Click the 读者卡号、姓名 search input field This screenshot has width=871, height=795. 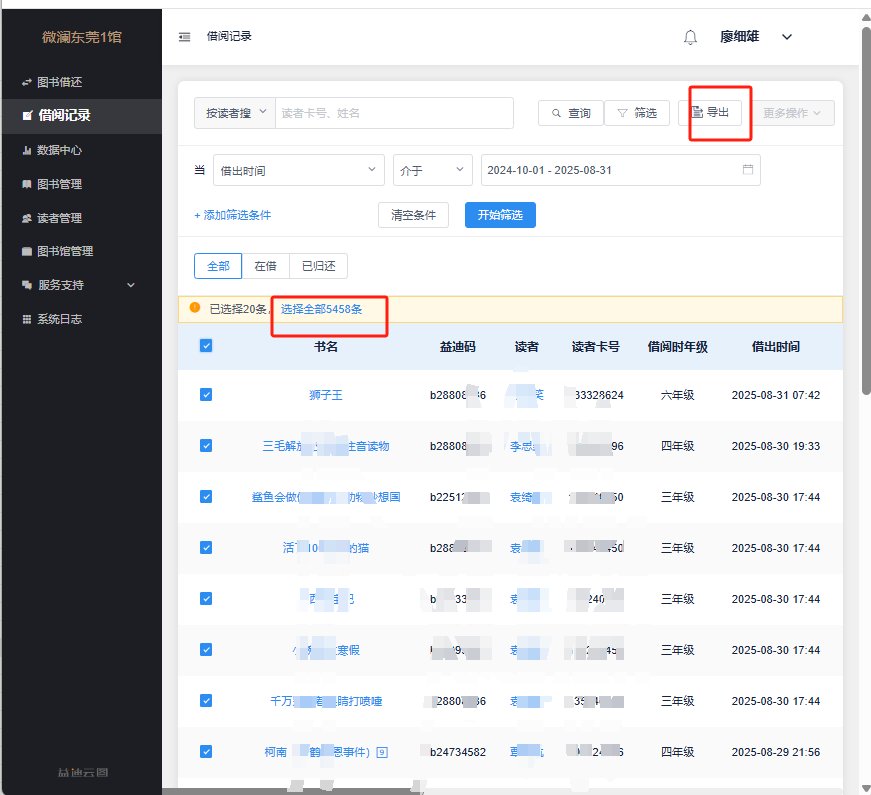(394, 113)
